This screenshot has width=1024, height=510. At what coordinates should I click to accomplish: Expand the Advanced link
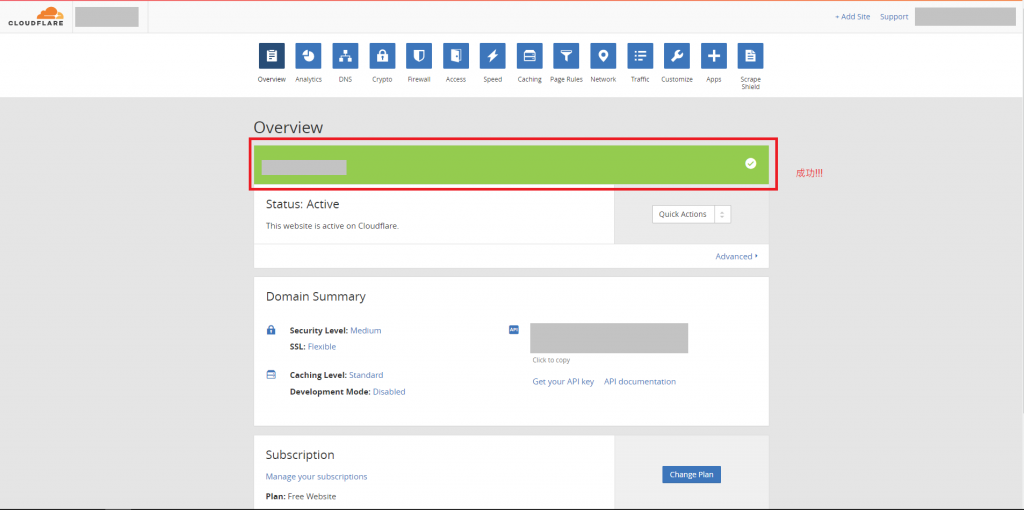tap(737, 256)
